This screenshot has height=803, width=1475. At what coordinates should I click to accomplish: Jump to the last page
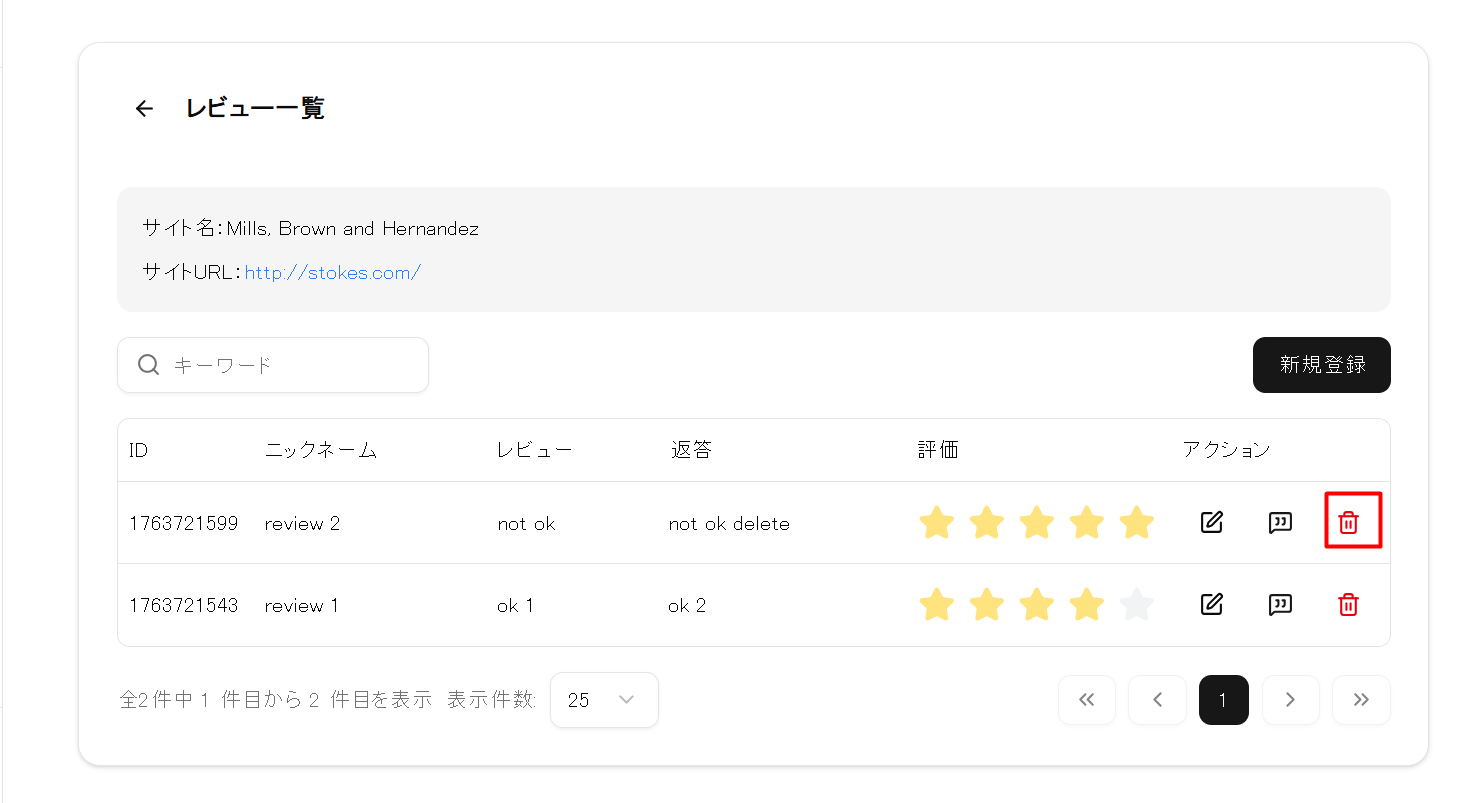1361,700
